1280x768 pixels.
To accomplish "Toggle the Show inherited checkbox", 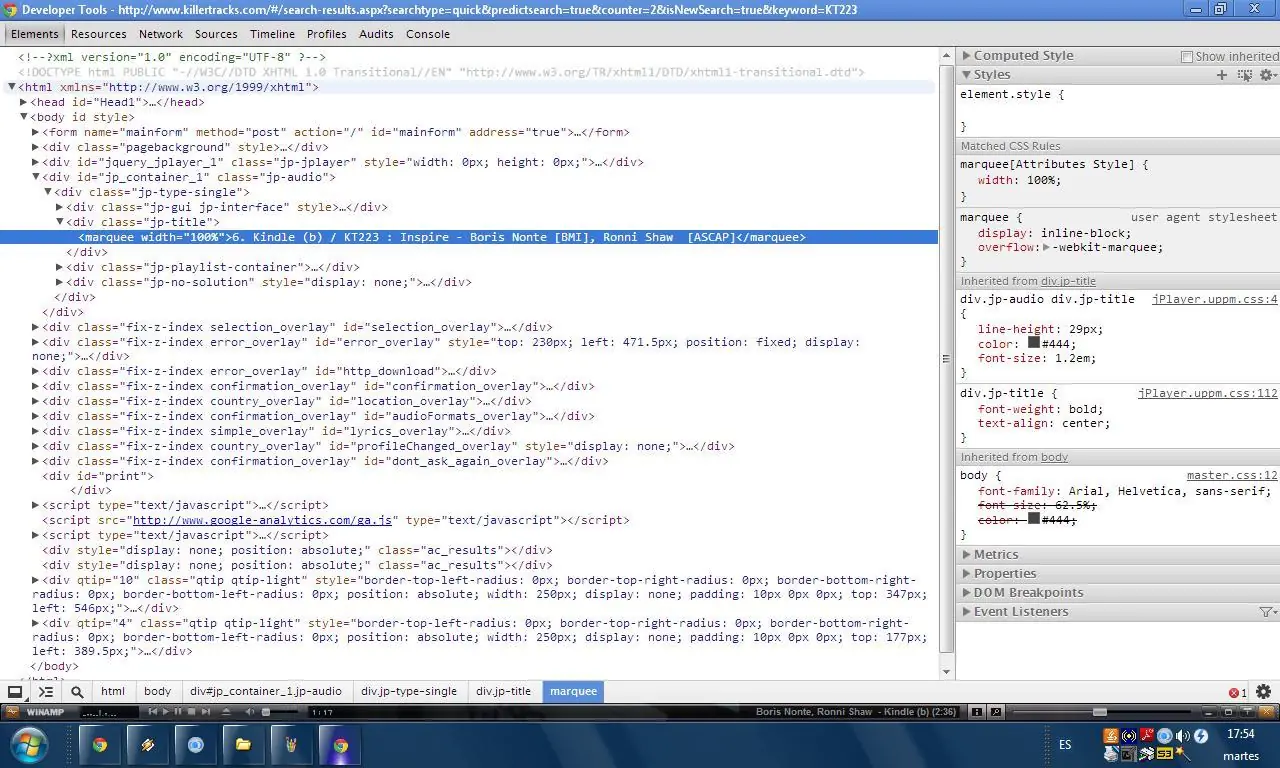I will pyautogui.click(x=1187, y=57).
